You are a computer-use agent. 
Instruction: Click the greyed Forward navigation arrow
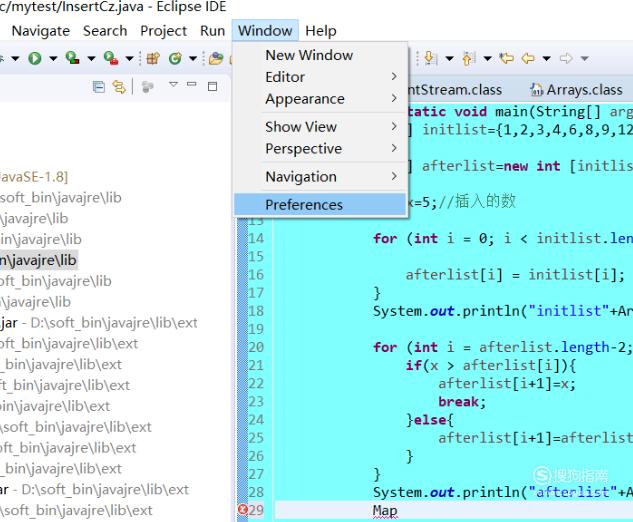[x=566, y=59]
